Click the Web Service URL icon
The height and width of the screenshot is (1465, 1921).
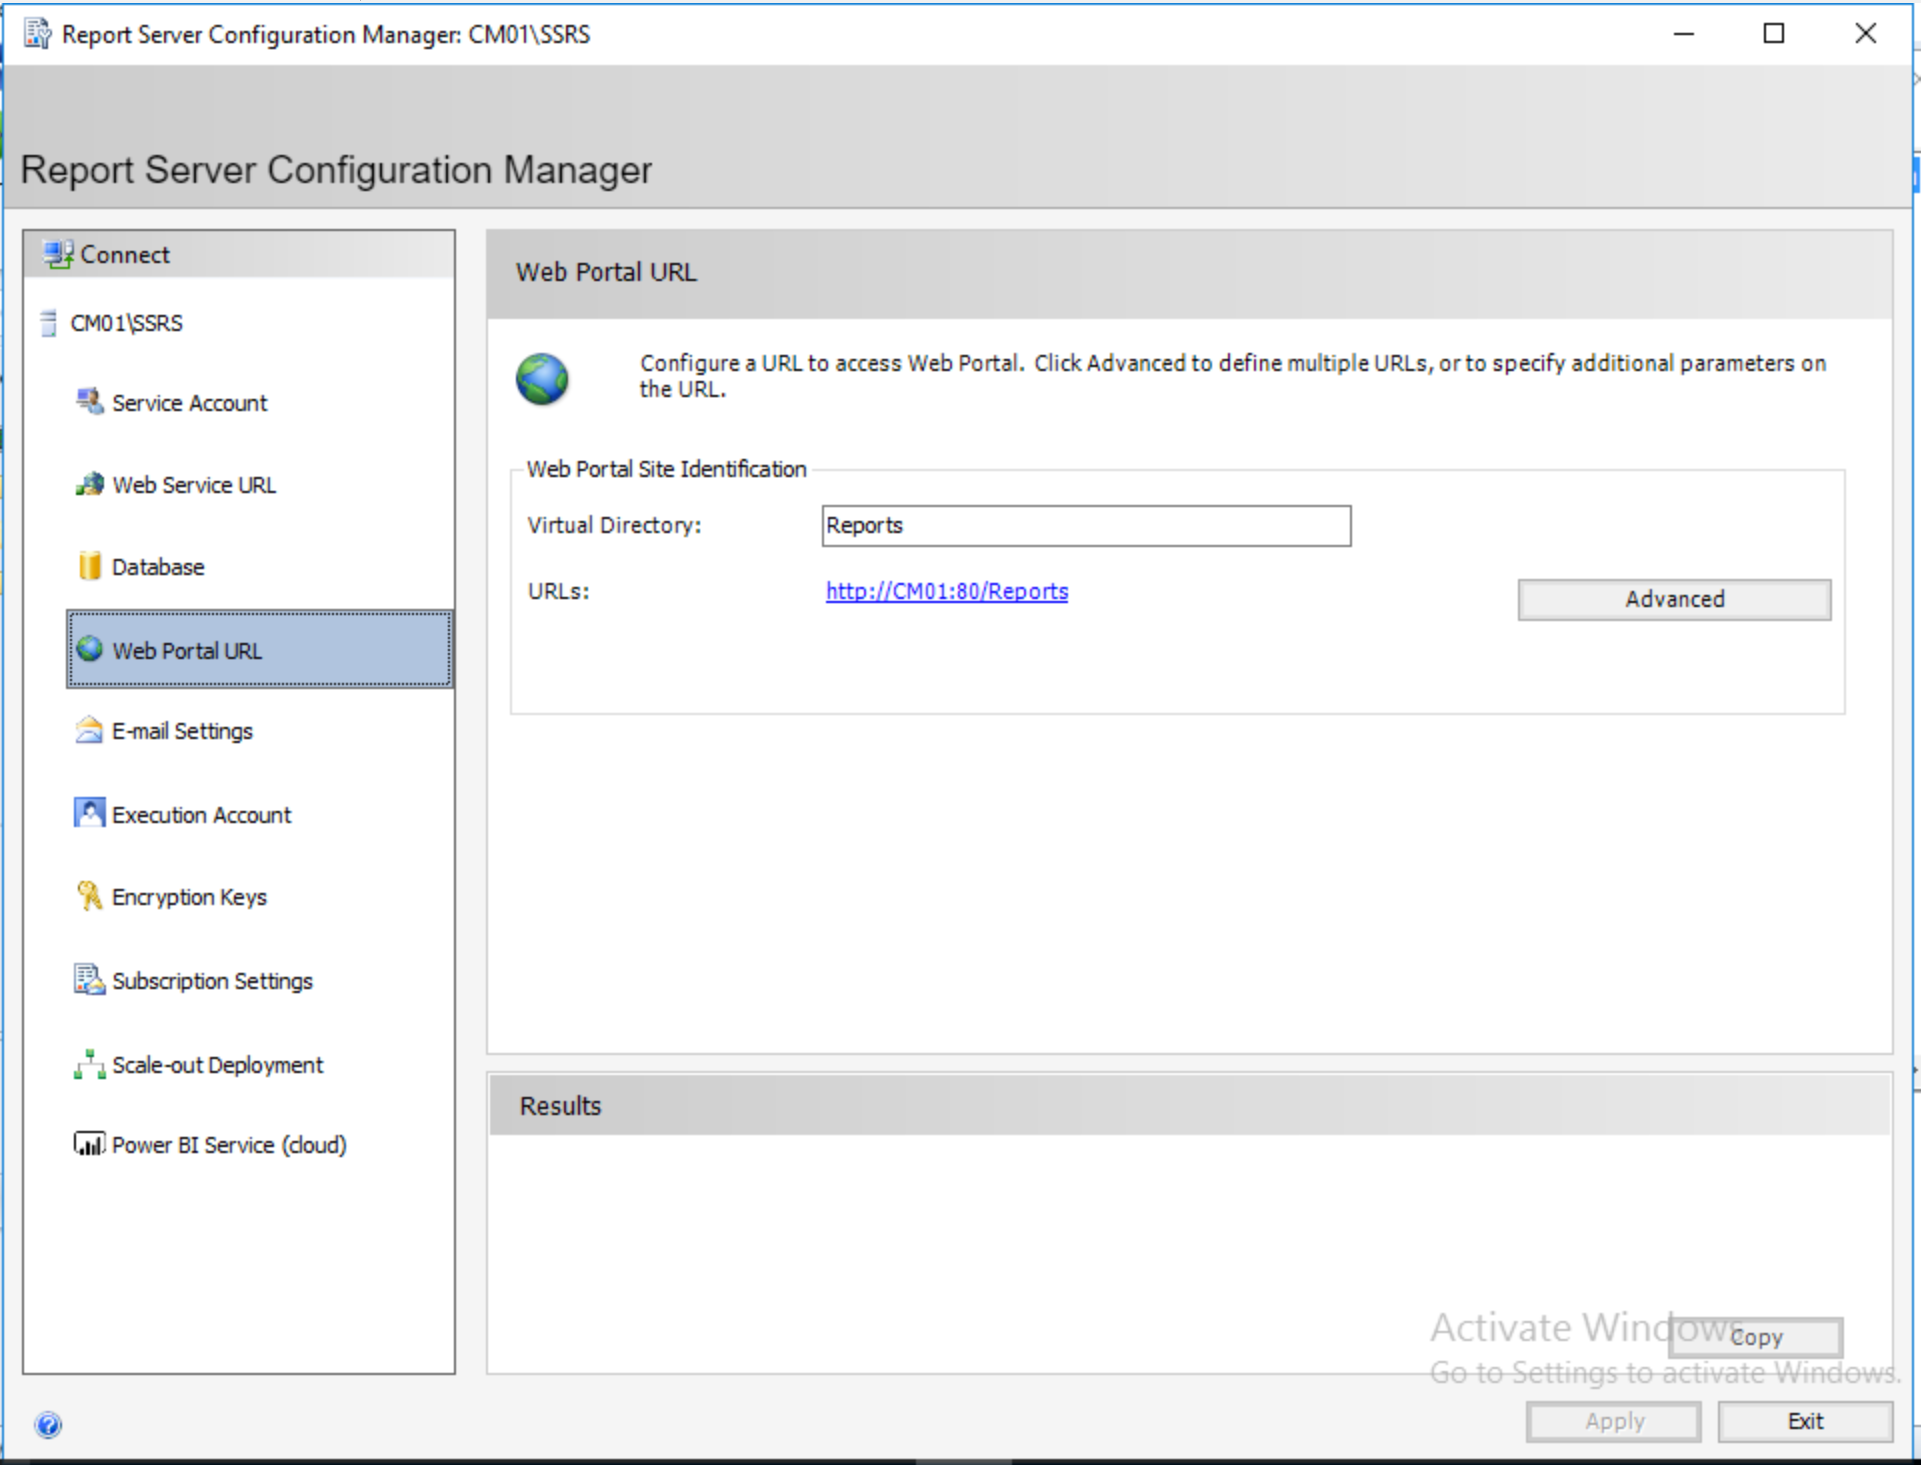(x=89, y=484)
